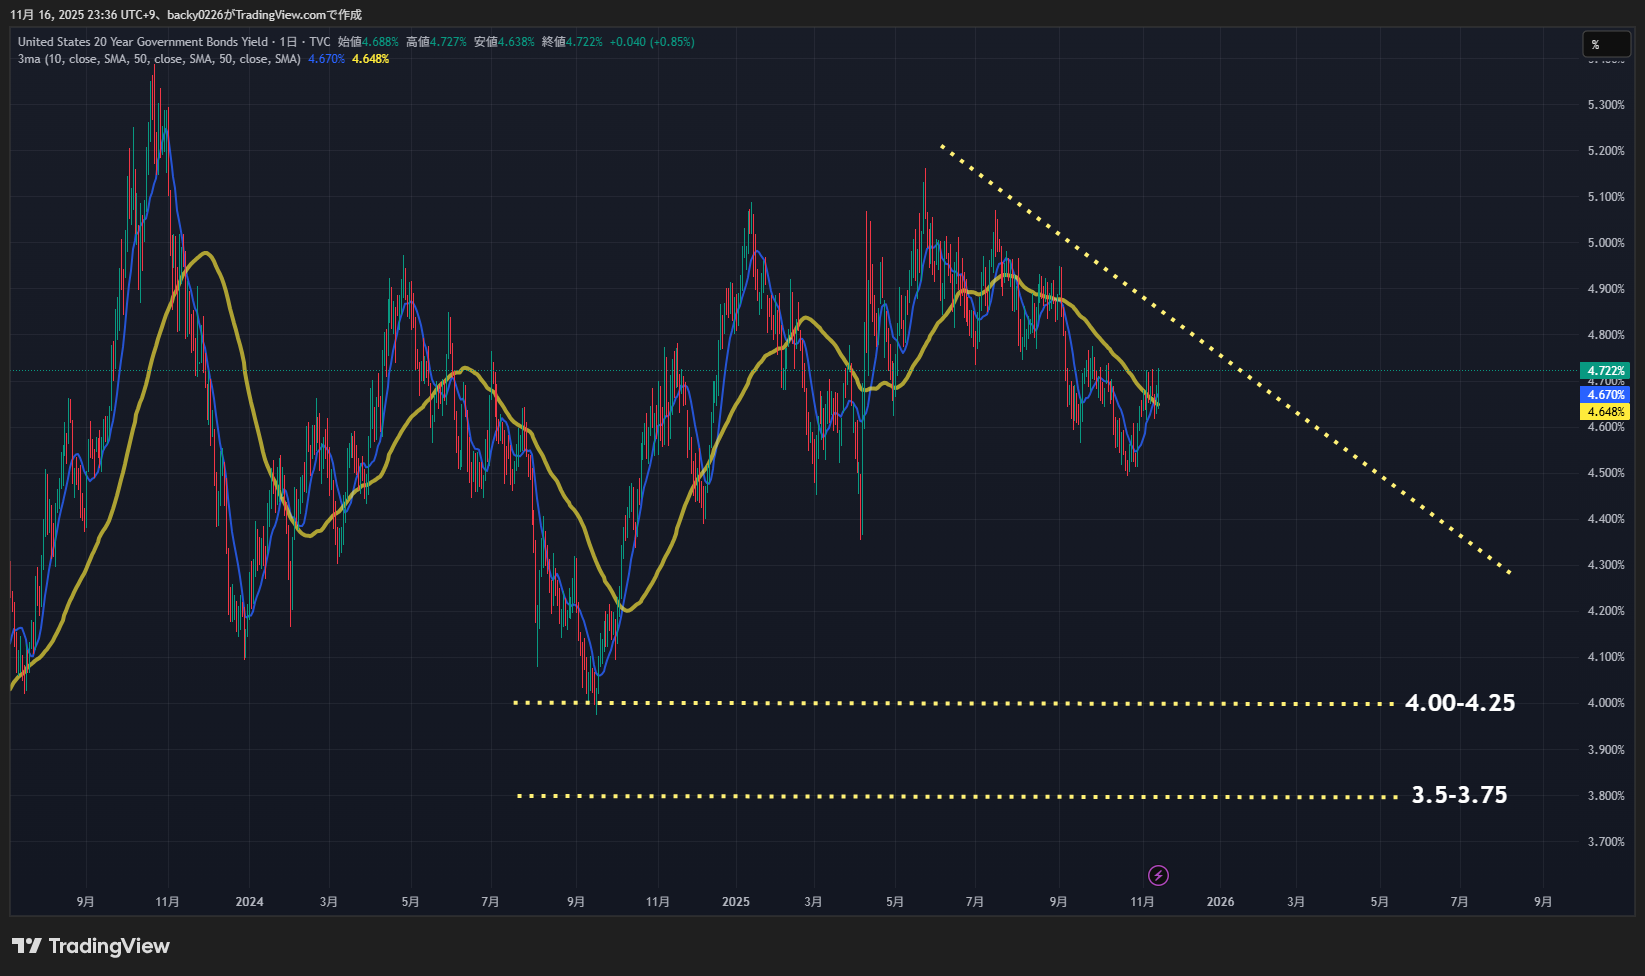Click the 2025 label on the time axis
Viewport: 1645px width, 976px height.
[x=735, y=902]
